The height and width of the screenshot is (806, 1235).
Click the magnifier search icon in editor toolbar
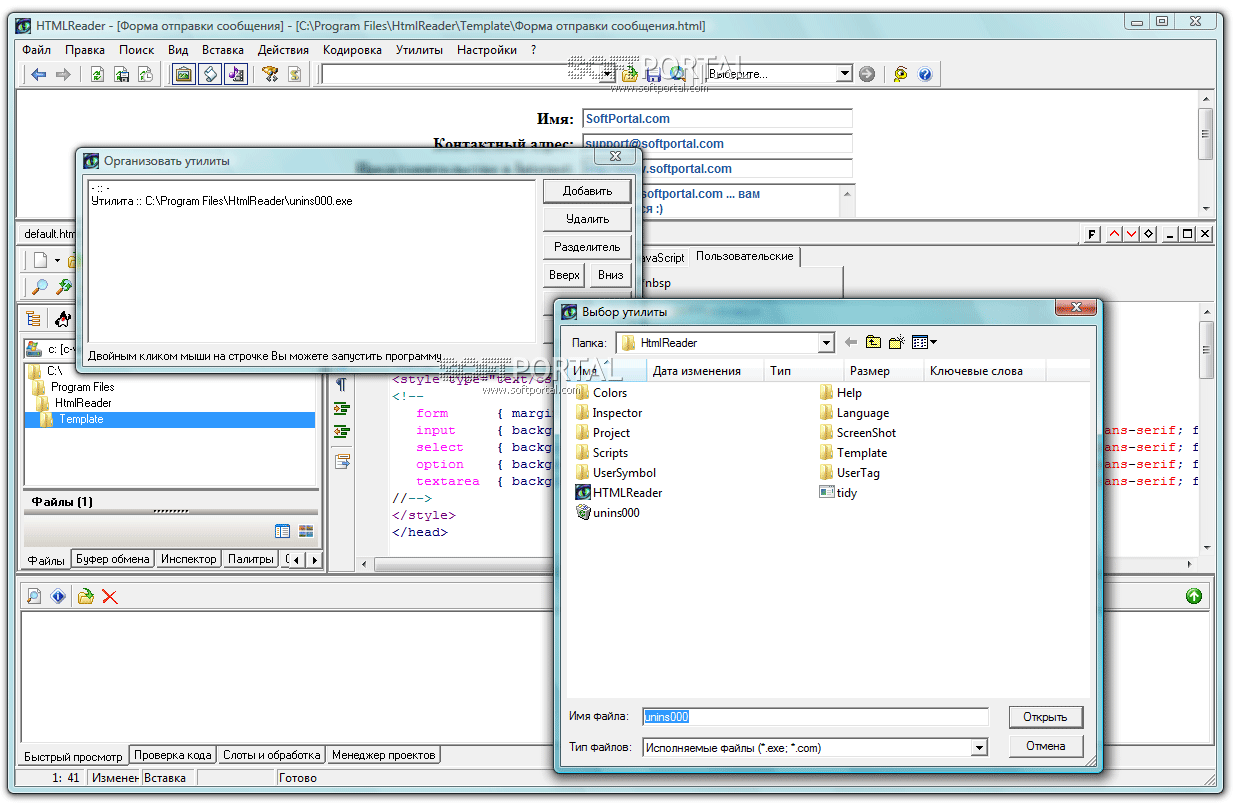[x=40, y=287]
